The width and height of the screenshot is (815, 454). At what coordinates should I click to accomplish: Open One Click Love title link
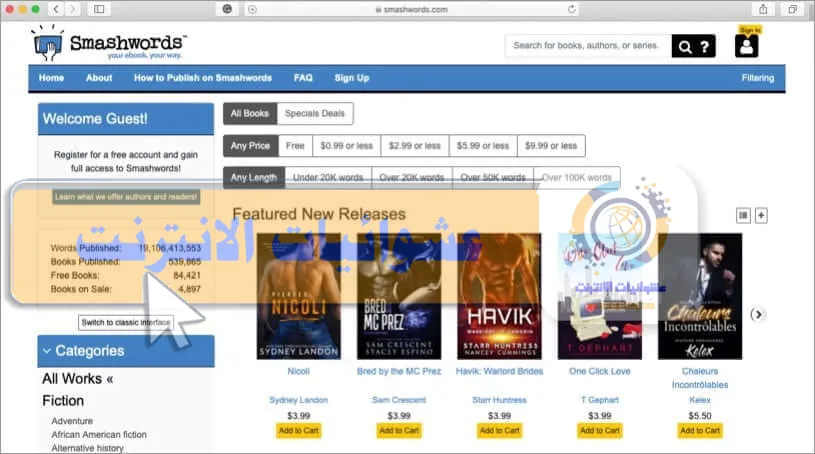pyautogui.click(x=600, y=371)
